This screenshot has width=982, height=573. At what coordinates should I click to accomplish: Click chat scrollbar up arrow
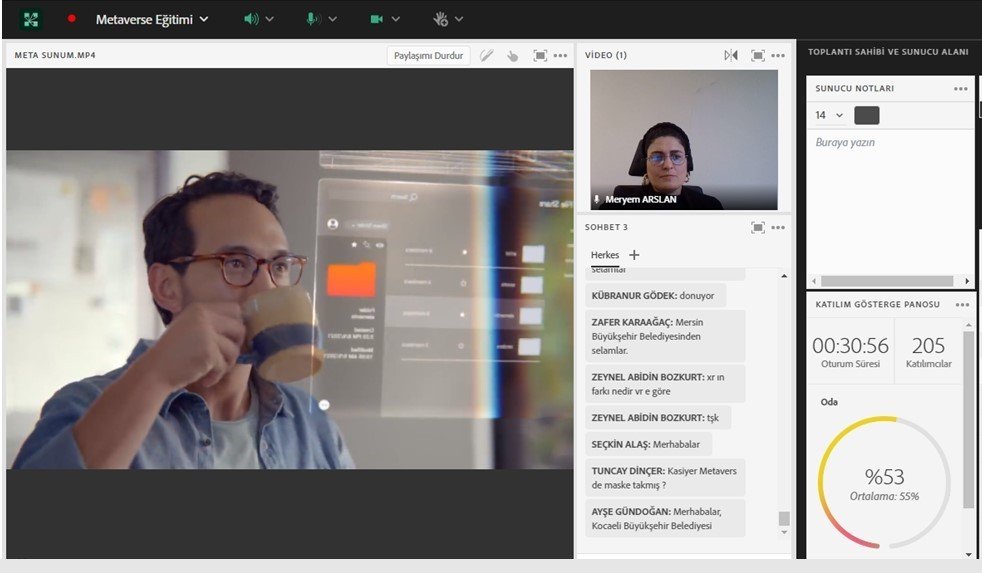click(784, 276)
